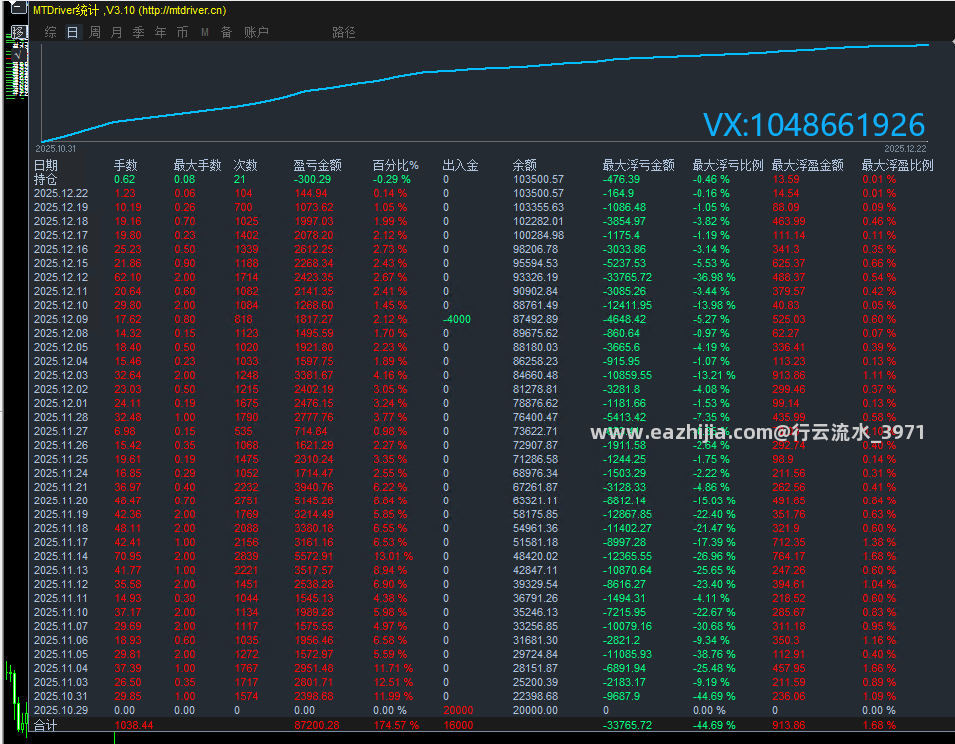Switch to 月 monthly view

(x=117, y=32)
